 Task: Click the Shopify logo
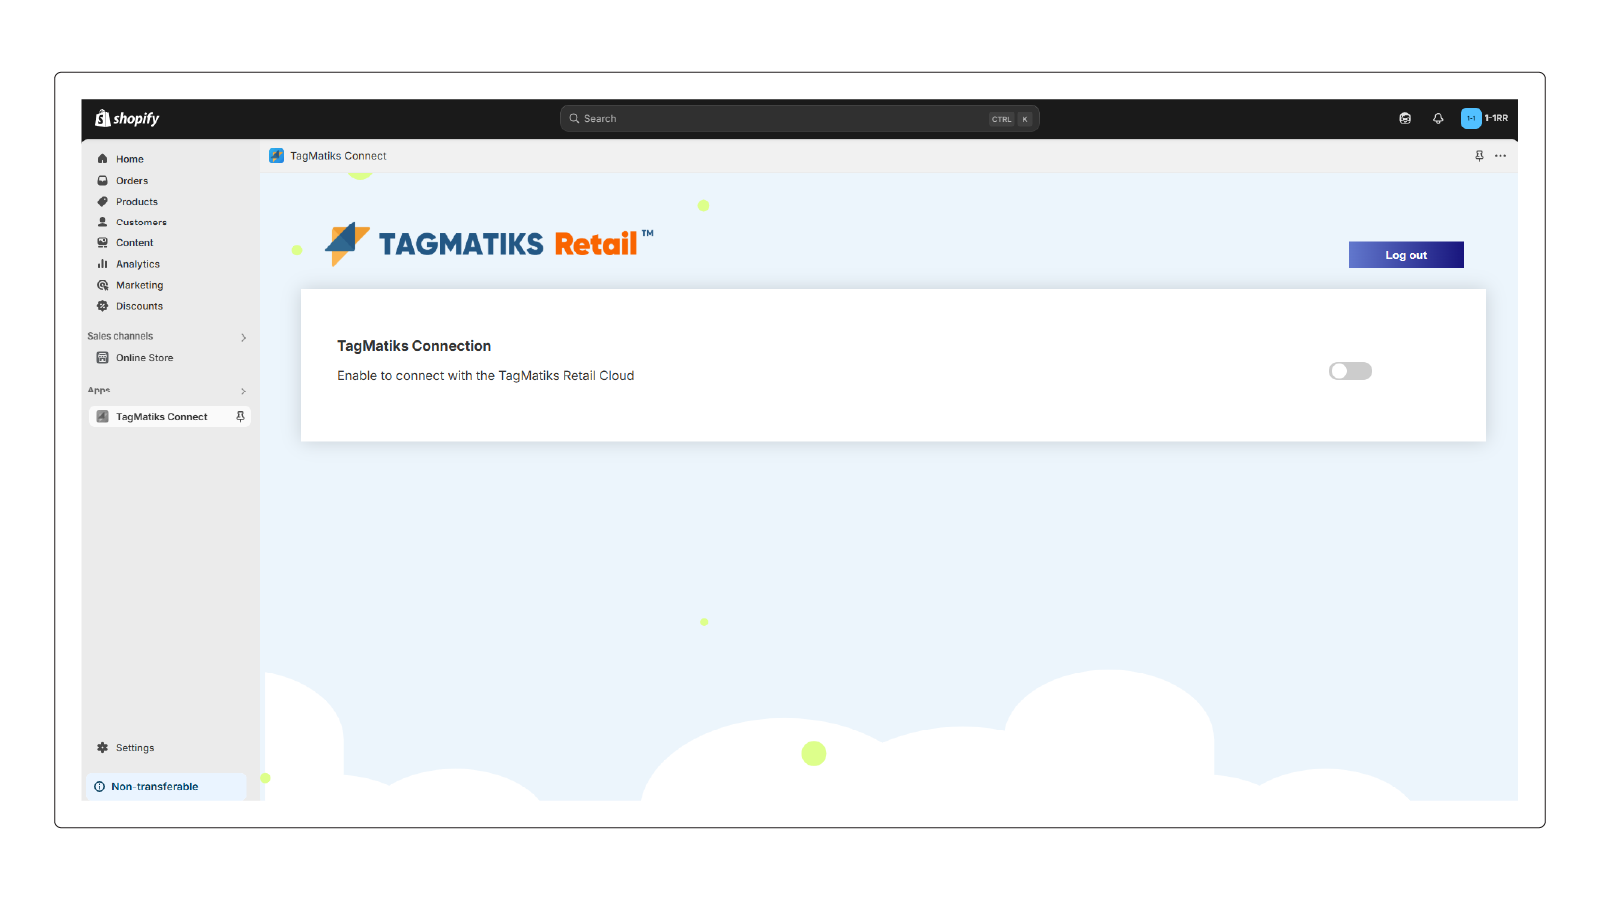(x=127, y=118)
